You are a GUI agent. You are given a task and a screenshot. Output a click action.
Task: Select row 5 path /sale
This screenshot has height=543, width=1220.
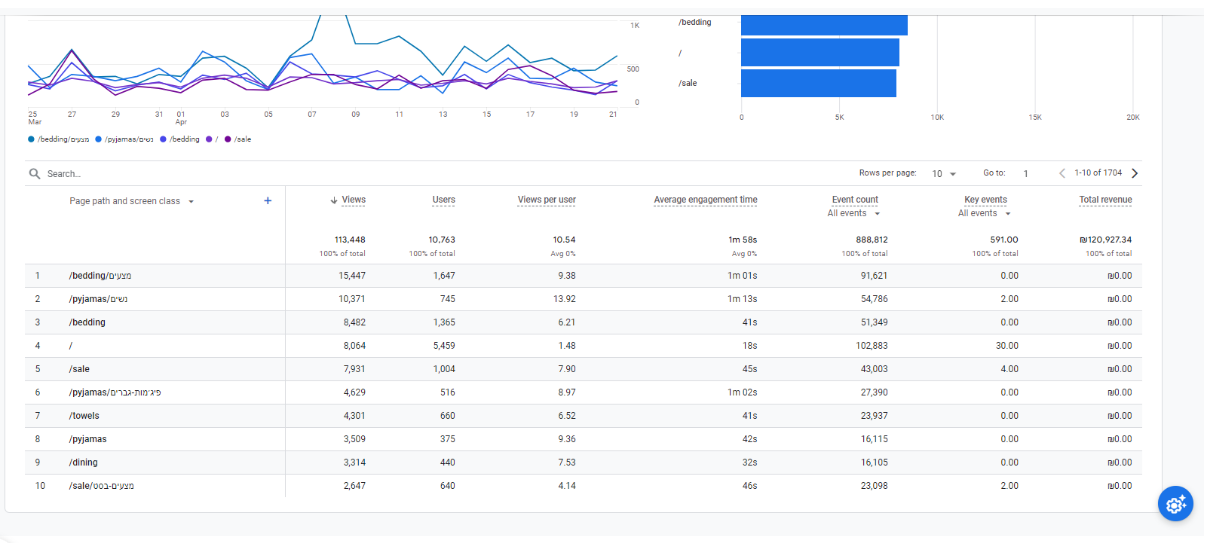pos(79,369)
